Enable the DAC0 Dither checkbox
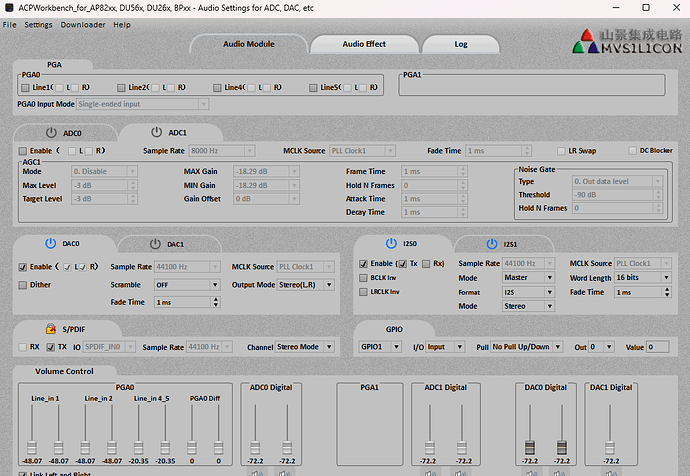 point(23,285)
